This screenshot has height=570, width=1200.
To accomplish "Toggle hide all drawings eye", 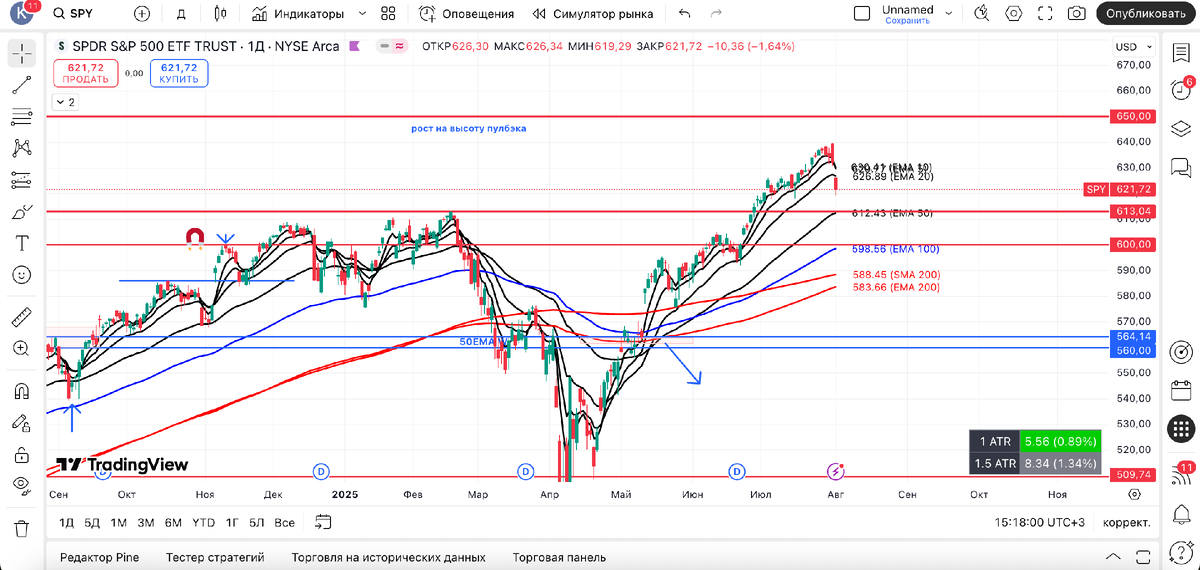I will [x=22, y=485].
